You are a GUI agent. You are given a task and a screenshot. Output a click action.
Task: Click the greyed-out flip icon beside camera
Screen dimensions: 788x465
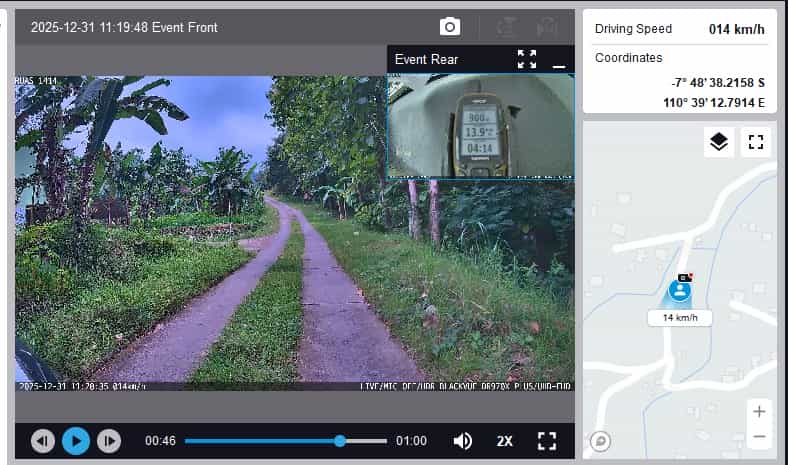(507, 27)
